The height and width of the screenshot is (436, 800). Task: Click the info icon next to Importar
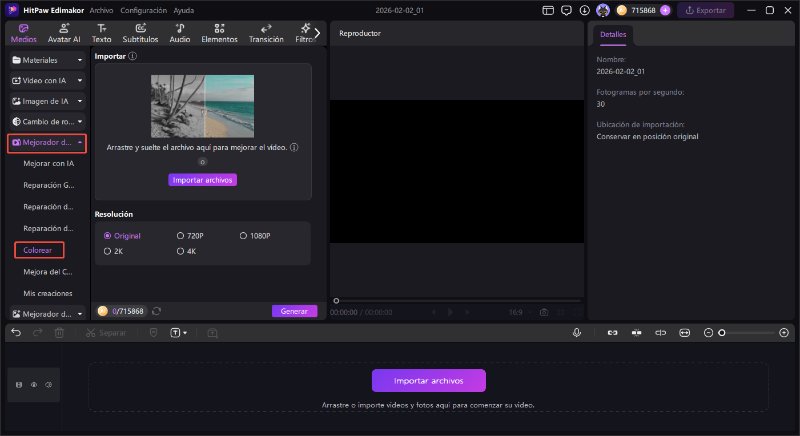[x=133, y=56]
